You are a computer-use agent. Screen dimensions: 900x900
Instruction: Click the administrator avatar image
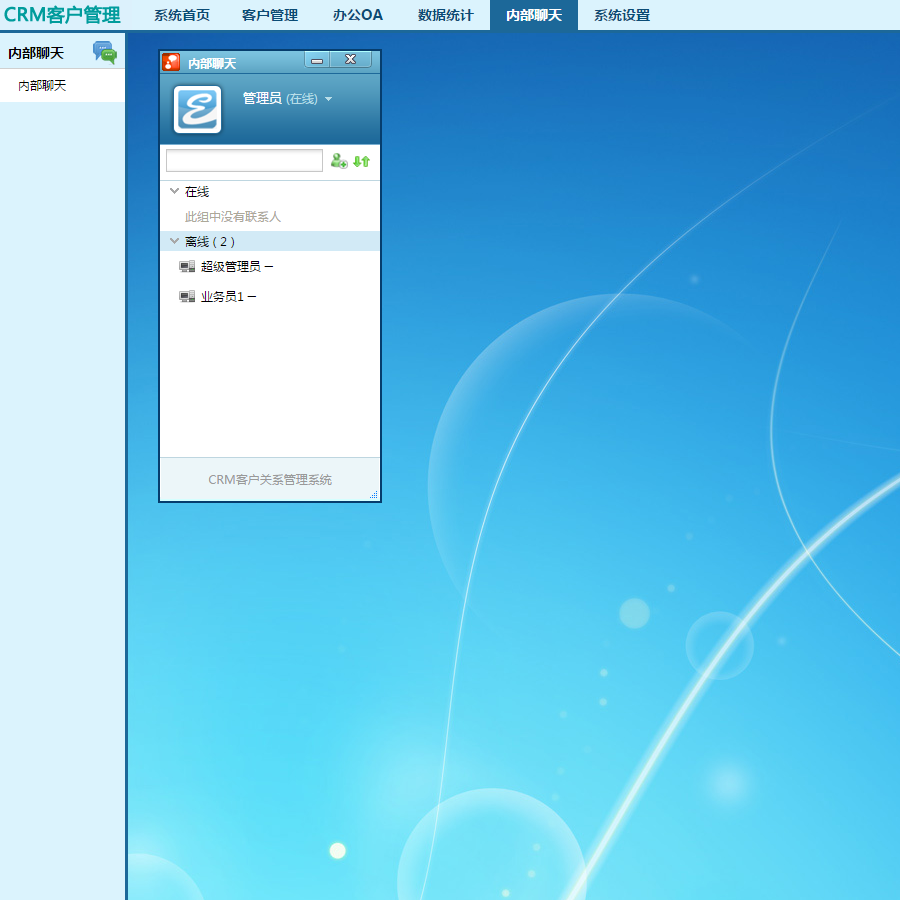(x=197, y=109)
